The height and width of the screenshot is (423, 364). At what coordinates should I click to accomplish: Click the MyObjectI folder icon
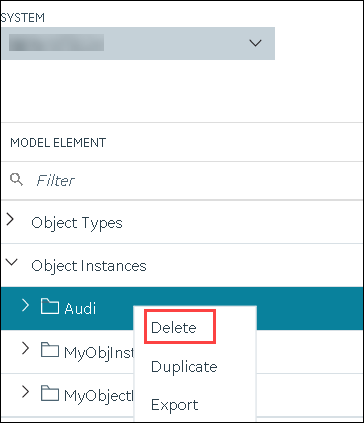tap(50, 393)
